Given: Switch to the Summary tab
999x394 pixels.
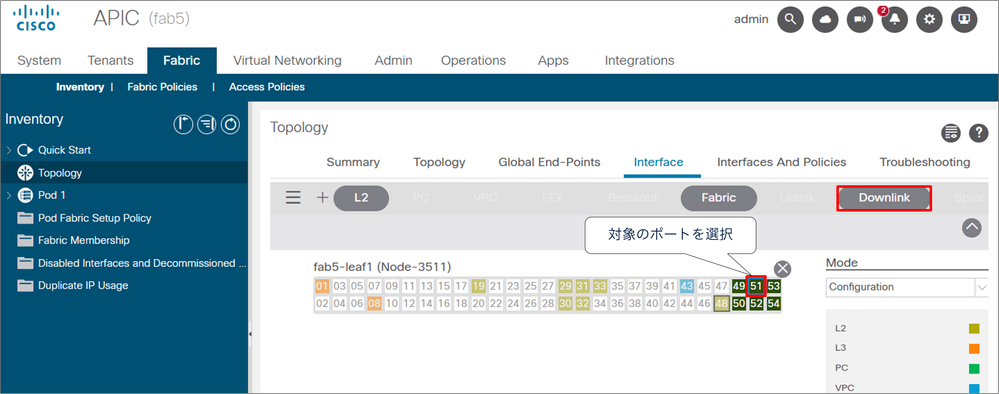Looking at the screenshot, I should (353, 162).
